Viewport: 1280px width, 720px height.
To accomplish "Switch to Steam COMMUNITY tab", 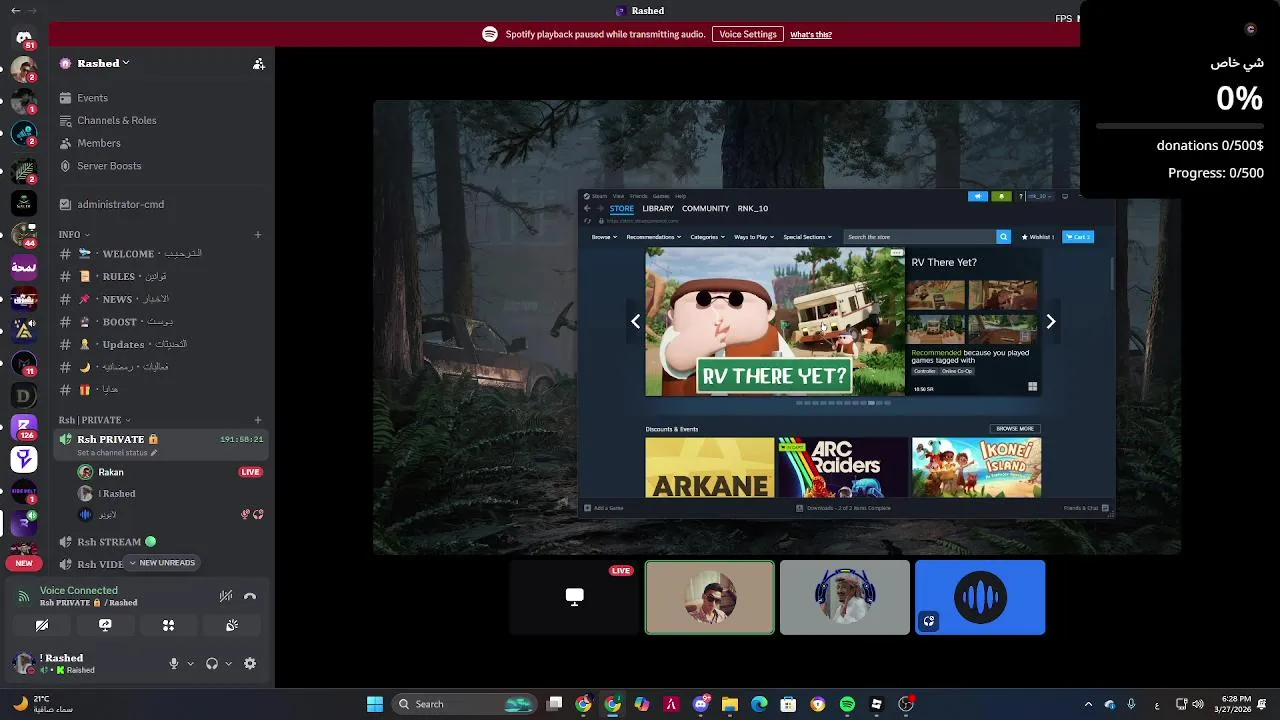I will (706, 209).
